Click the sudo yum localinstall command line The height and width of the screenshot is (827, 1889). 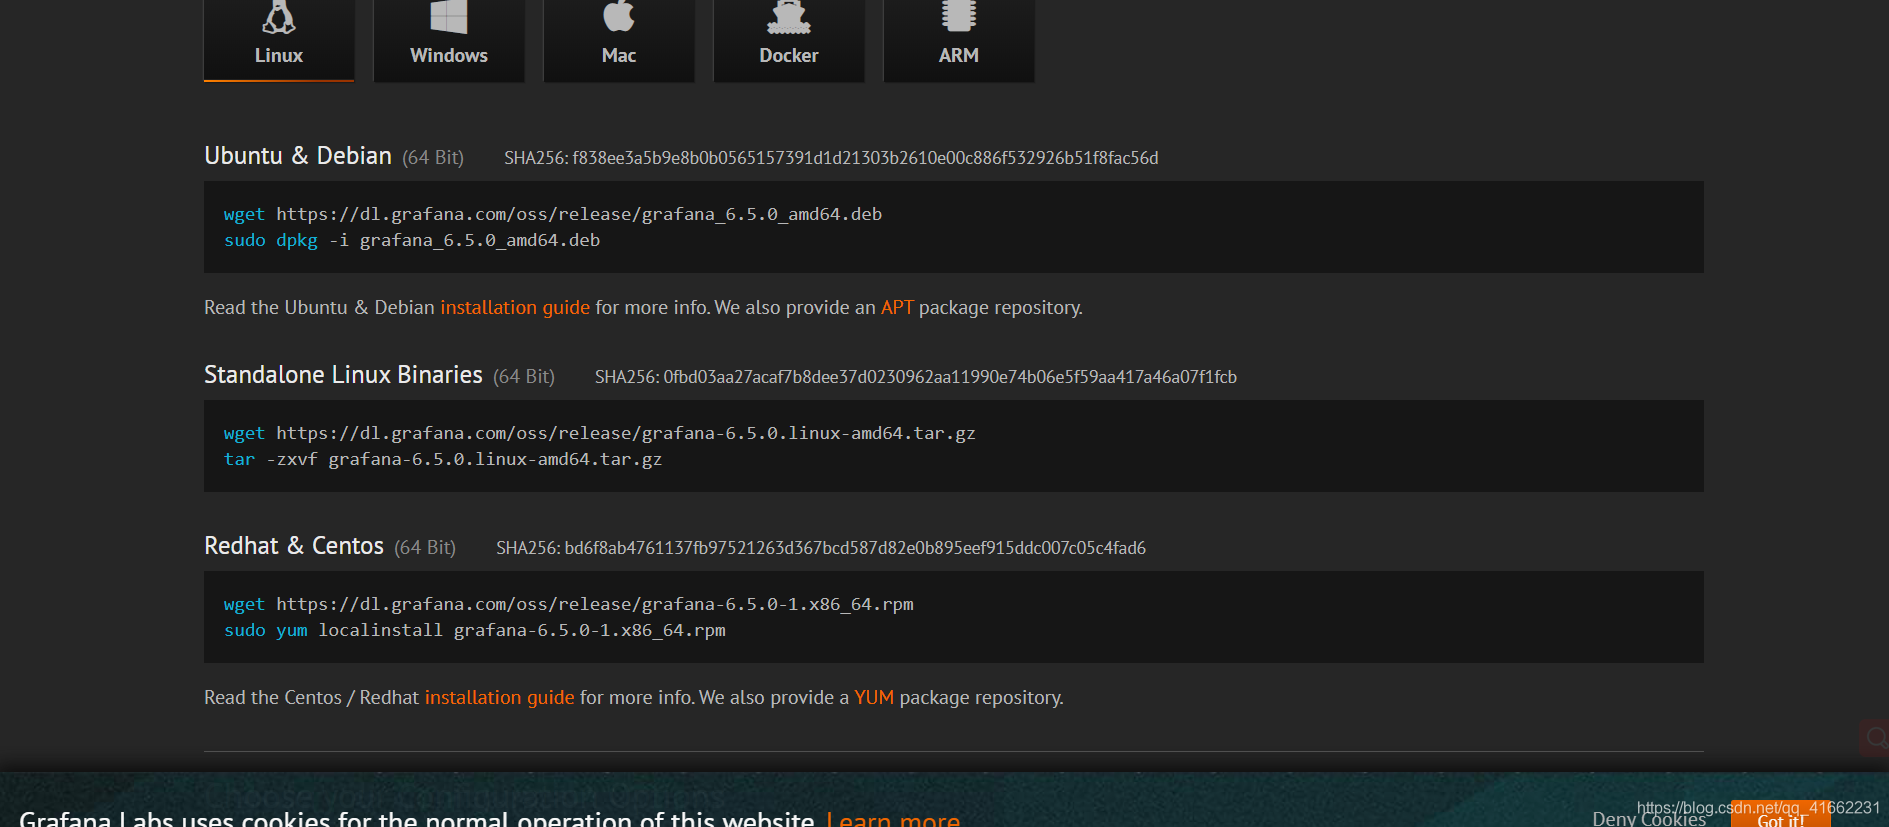[475, 630]
